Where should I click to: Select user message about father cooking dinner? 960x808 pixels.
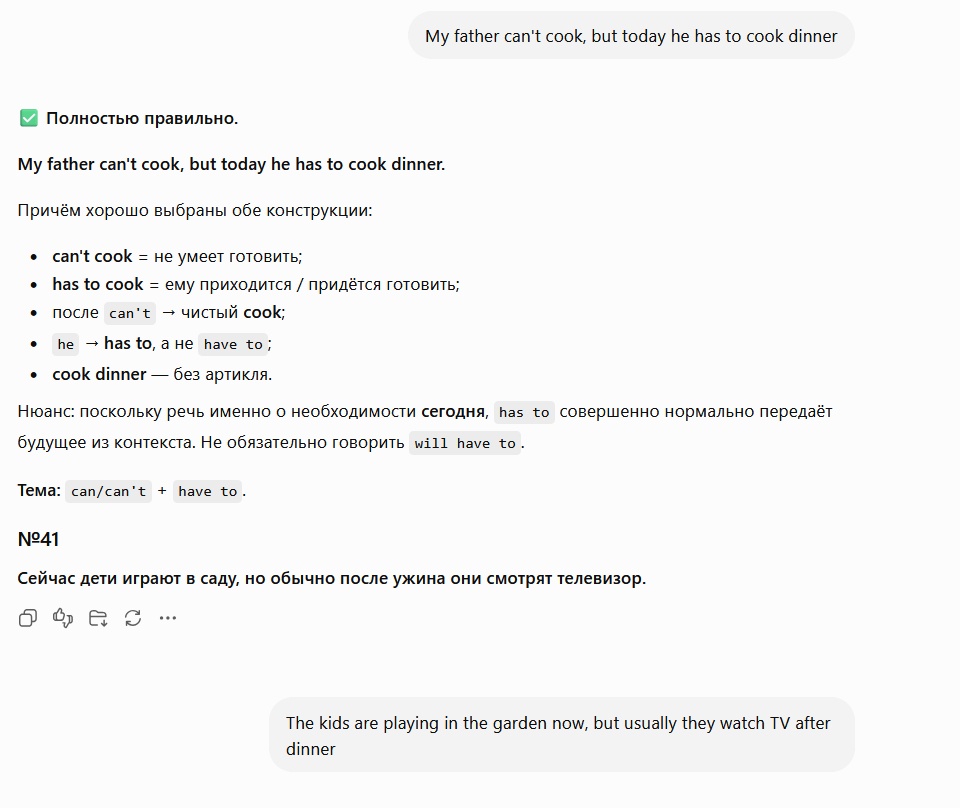tap(631, 36)
